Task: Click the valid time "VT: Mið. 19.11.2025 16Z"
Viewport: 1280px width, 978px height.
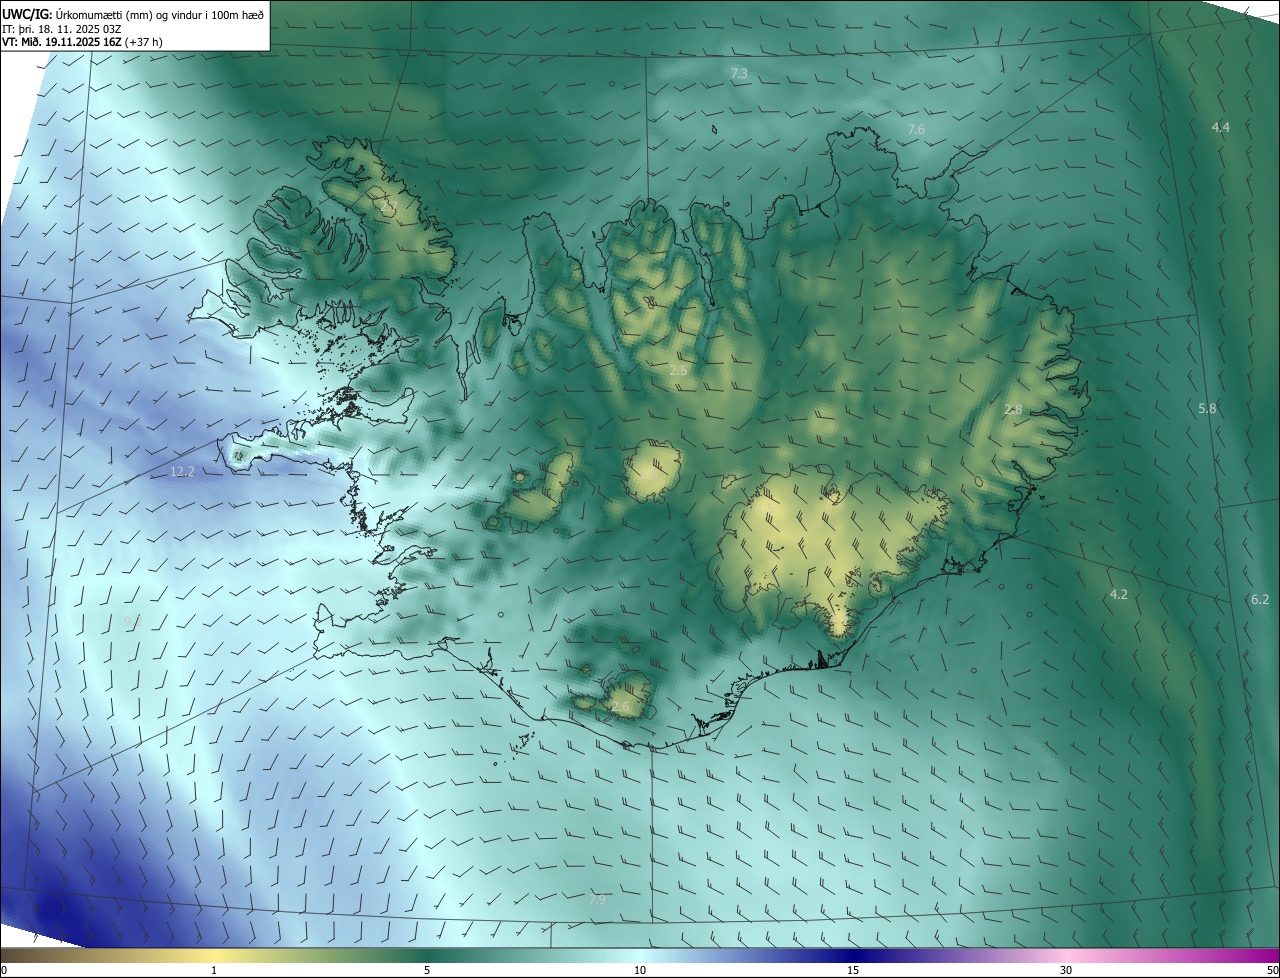Action: click(x=62, y=43)
